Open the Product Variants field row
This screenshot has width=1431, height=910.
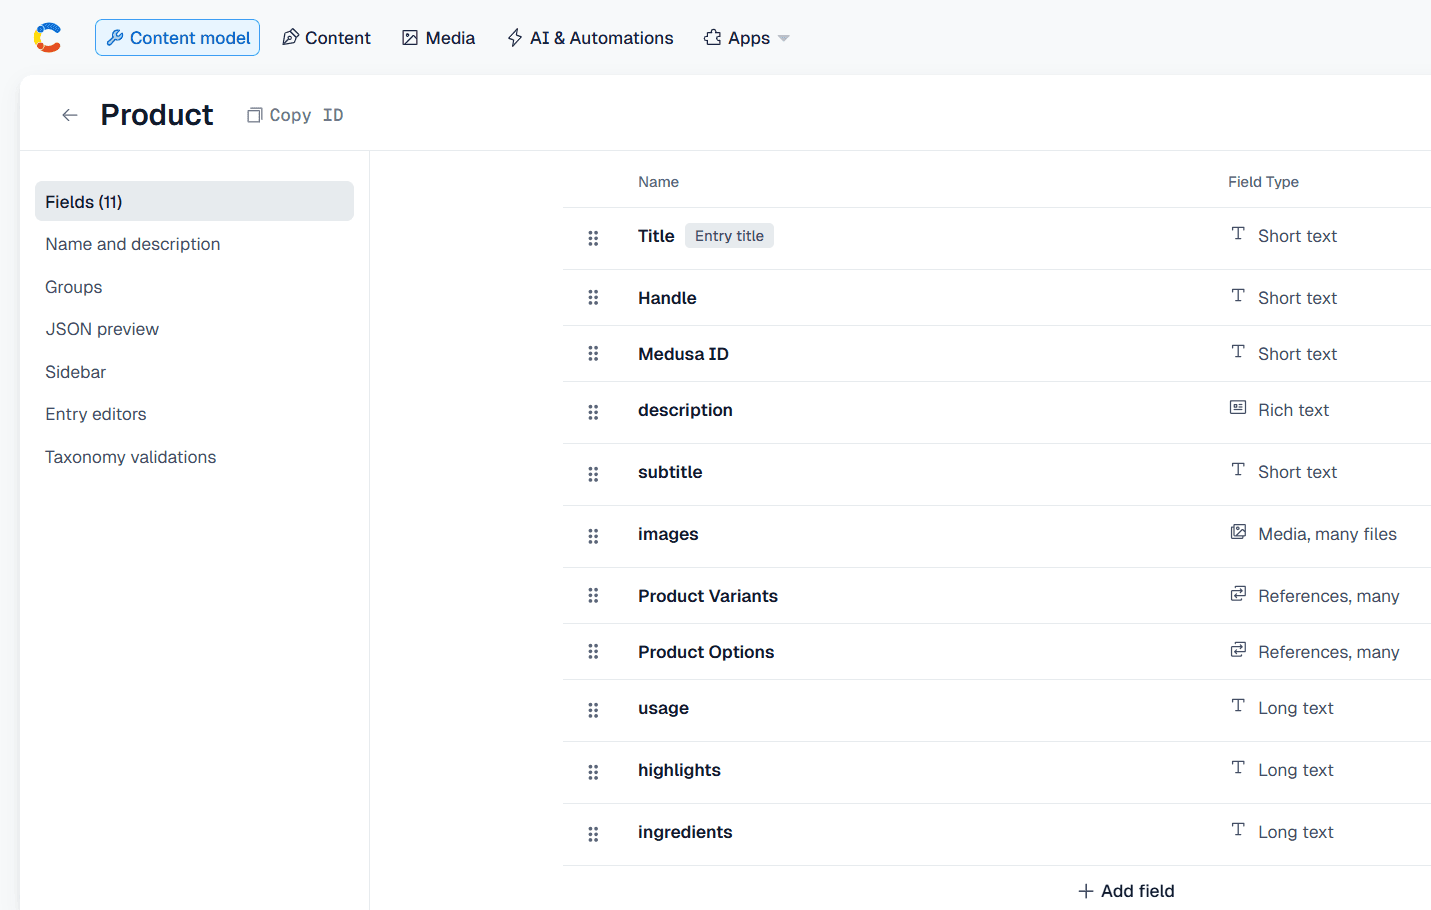[x=708, y=596]
